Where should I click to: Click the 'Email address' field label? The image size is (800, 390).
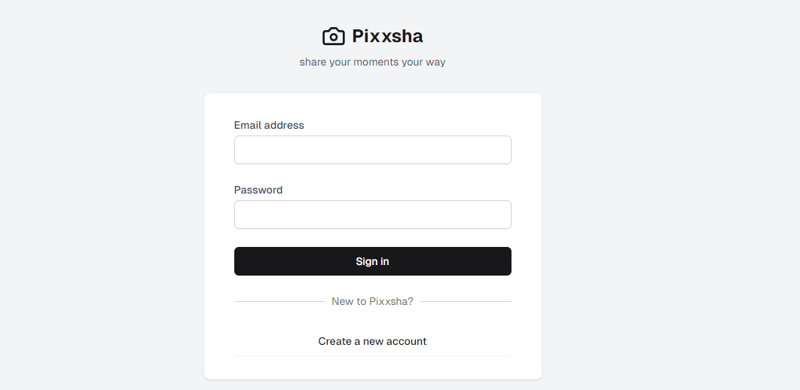click(x=269, y=125)
